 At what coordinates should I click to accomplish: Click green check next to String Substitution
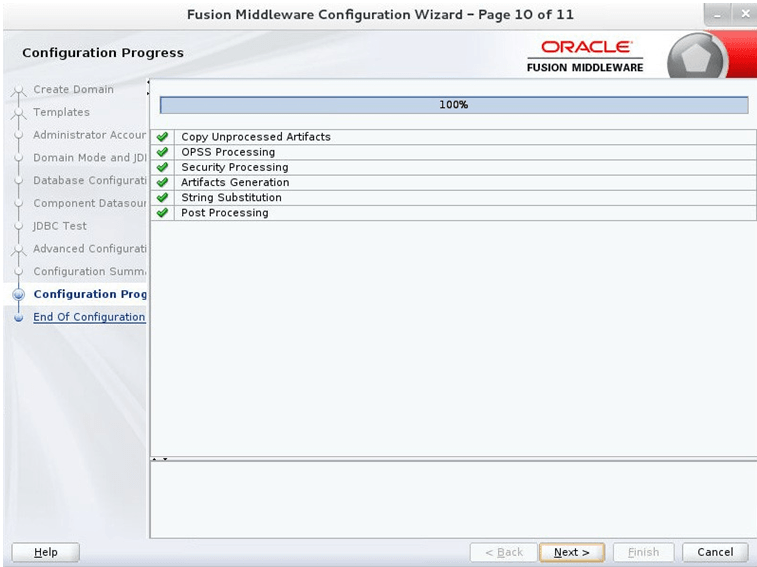coord(163,198)
